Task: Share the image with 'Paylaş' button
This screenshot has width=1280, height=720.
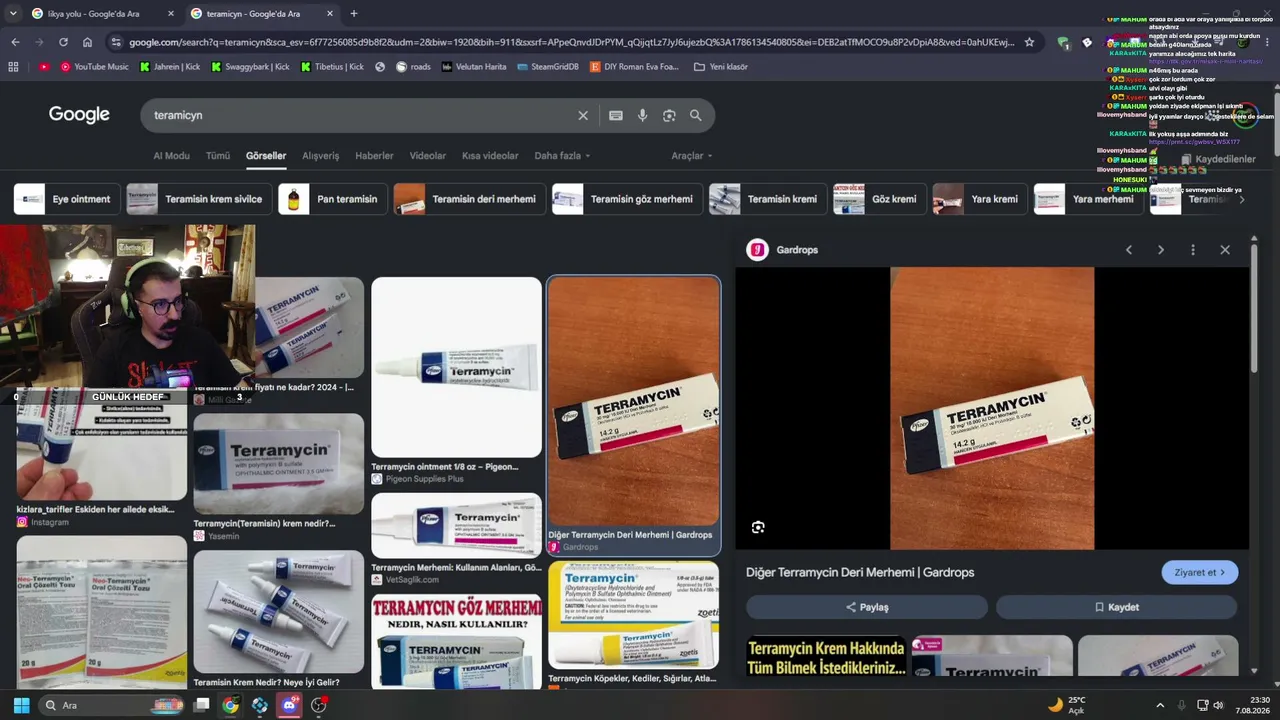Action: pos(867,607)
